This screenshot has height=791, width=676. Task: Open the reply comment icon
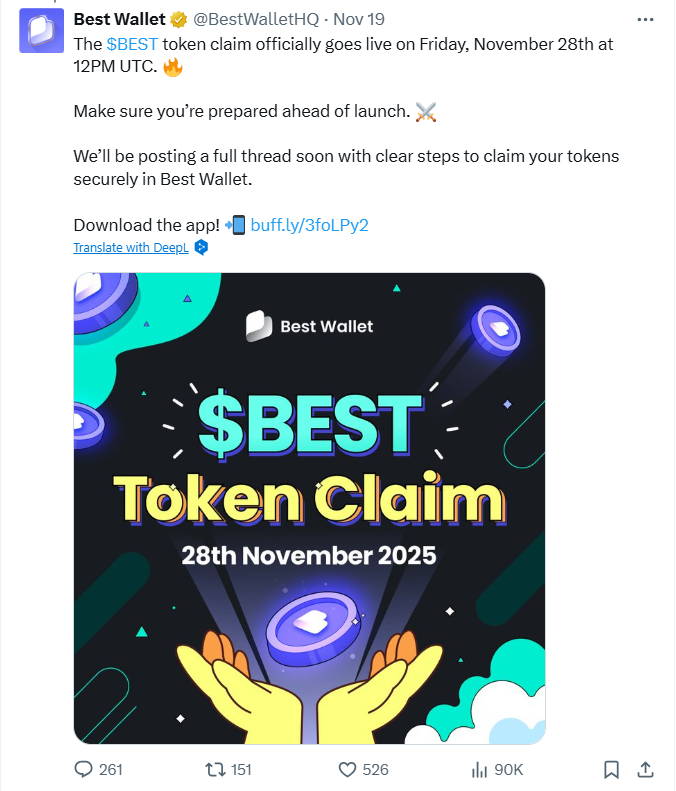tap(84, 769)
